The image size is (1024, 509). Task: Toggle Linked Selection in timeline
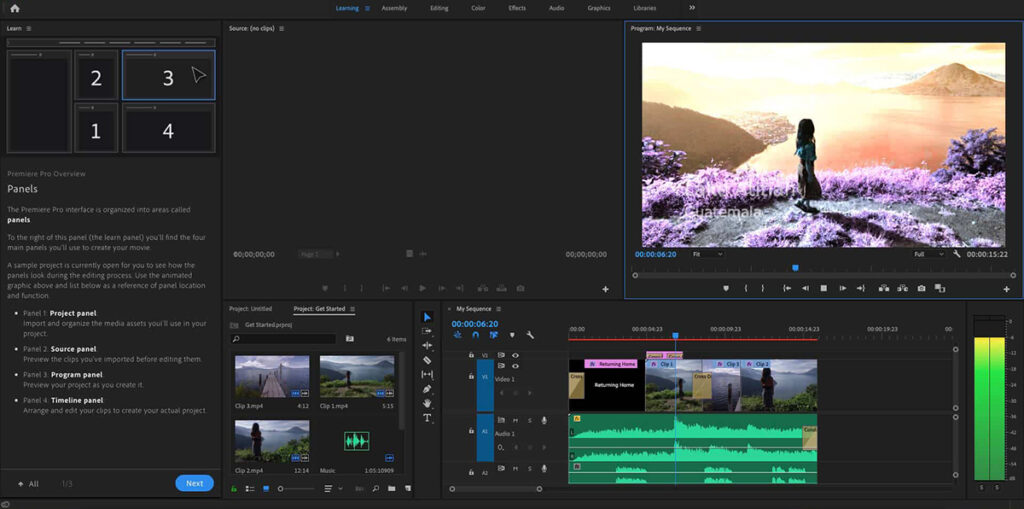coord(494,335)
